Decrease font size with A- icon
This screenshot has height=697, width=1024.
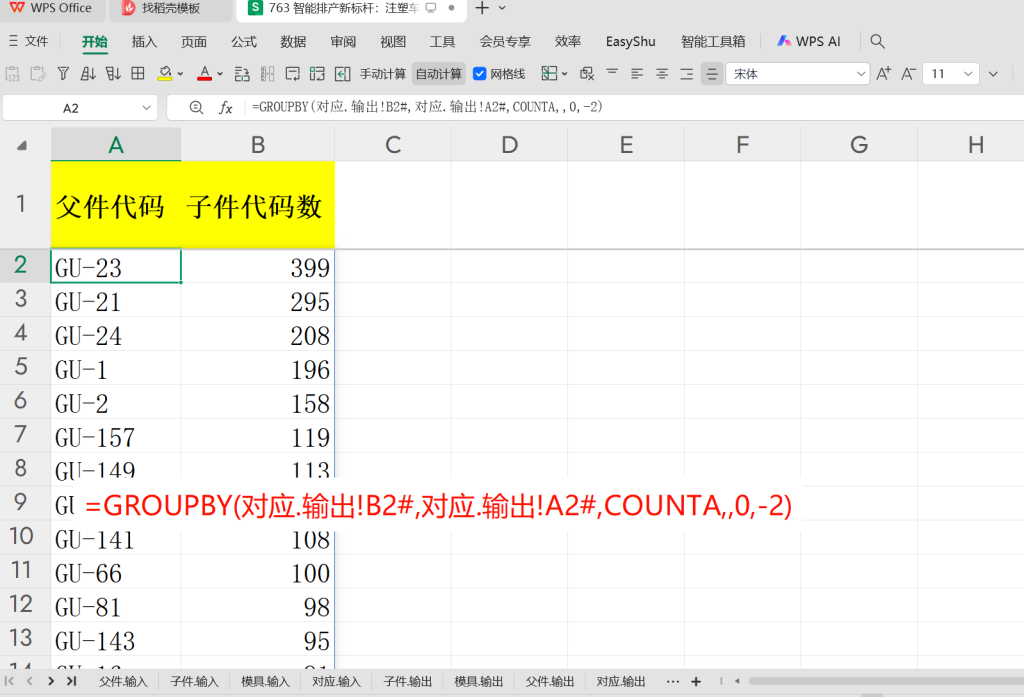908,74
